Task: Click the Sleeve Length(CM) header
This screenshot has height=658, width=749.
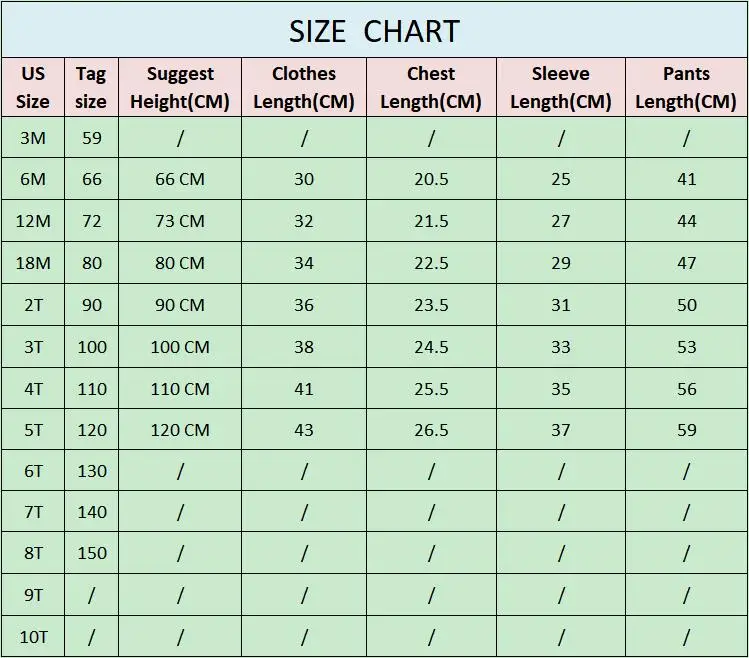Action: [x=561, y=87]
